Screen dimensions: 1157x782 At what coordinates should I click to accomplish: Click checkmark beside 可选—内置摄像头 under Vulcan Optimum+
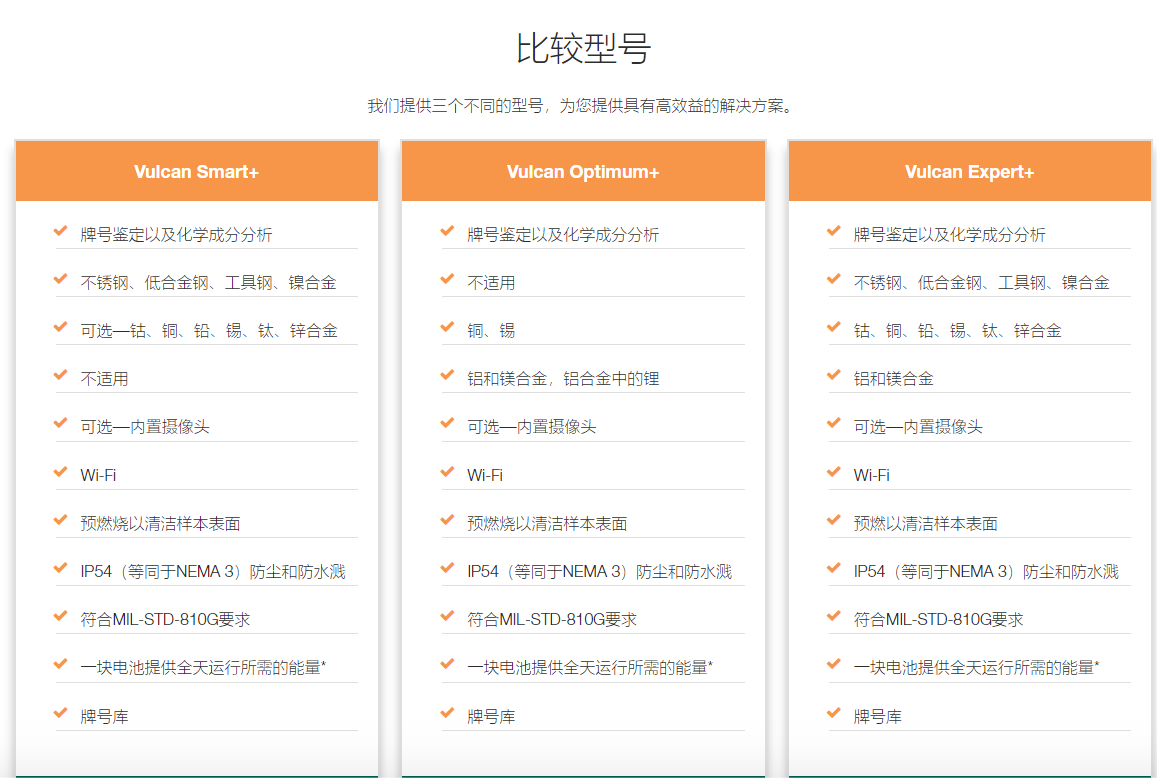(447, 424)
